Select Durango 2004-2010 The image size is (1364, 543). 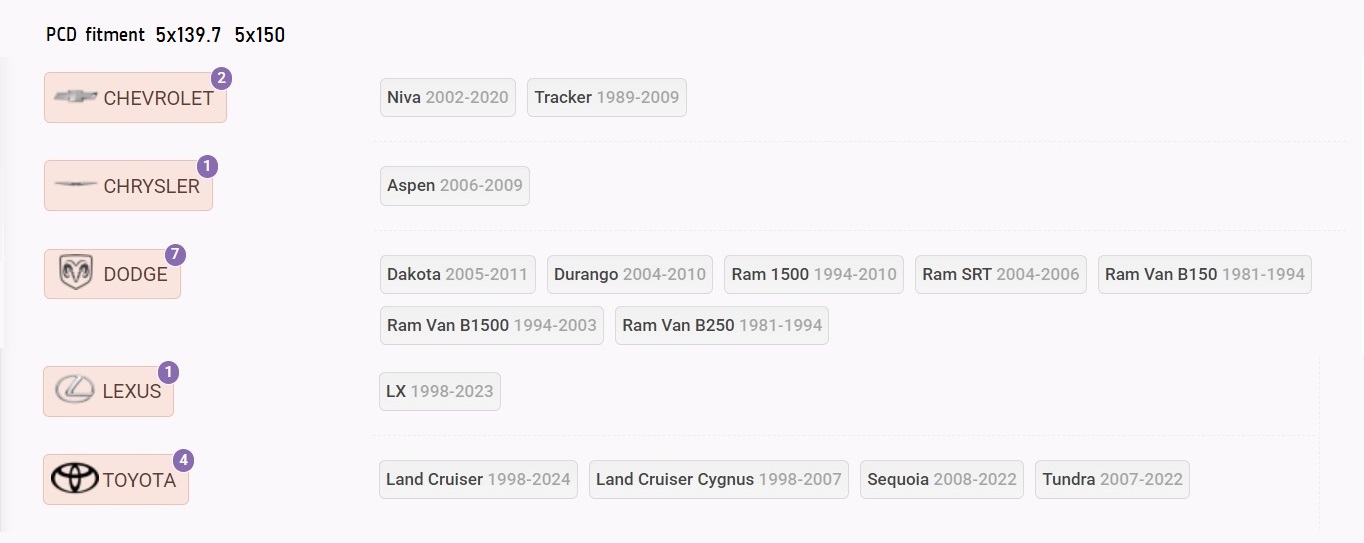click(630, 274)
